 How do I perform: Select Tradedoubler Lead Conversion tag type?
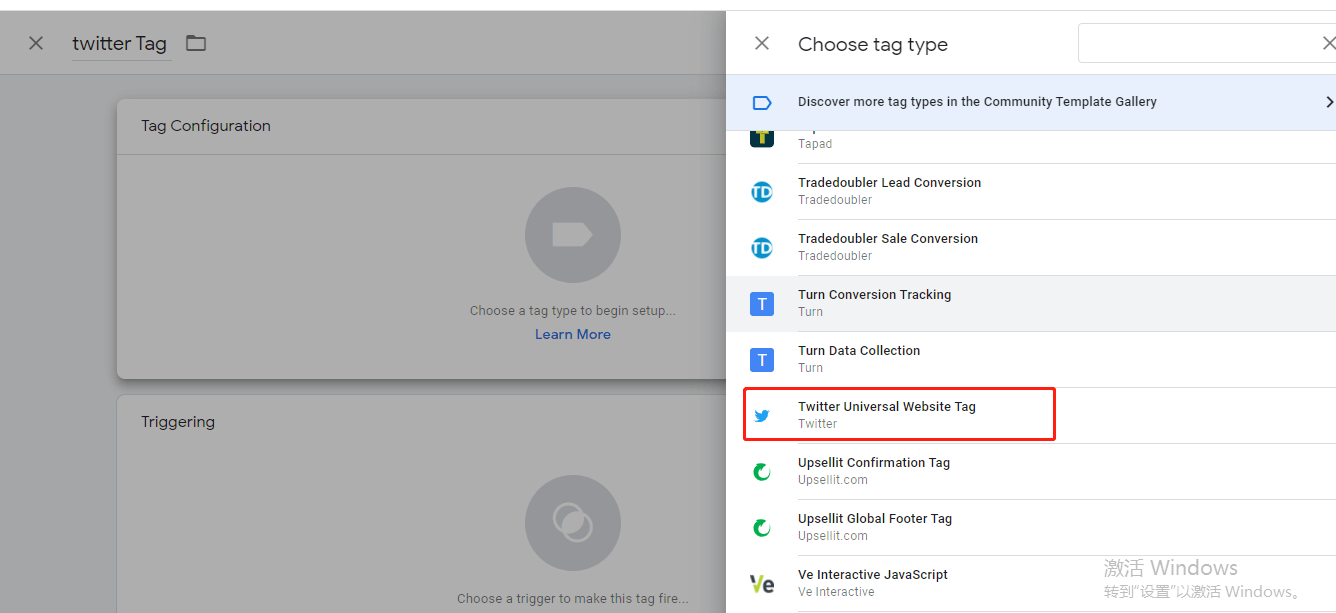(x=1031, y=191)
